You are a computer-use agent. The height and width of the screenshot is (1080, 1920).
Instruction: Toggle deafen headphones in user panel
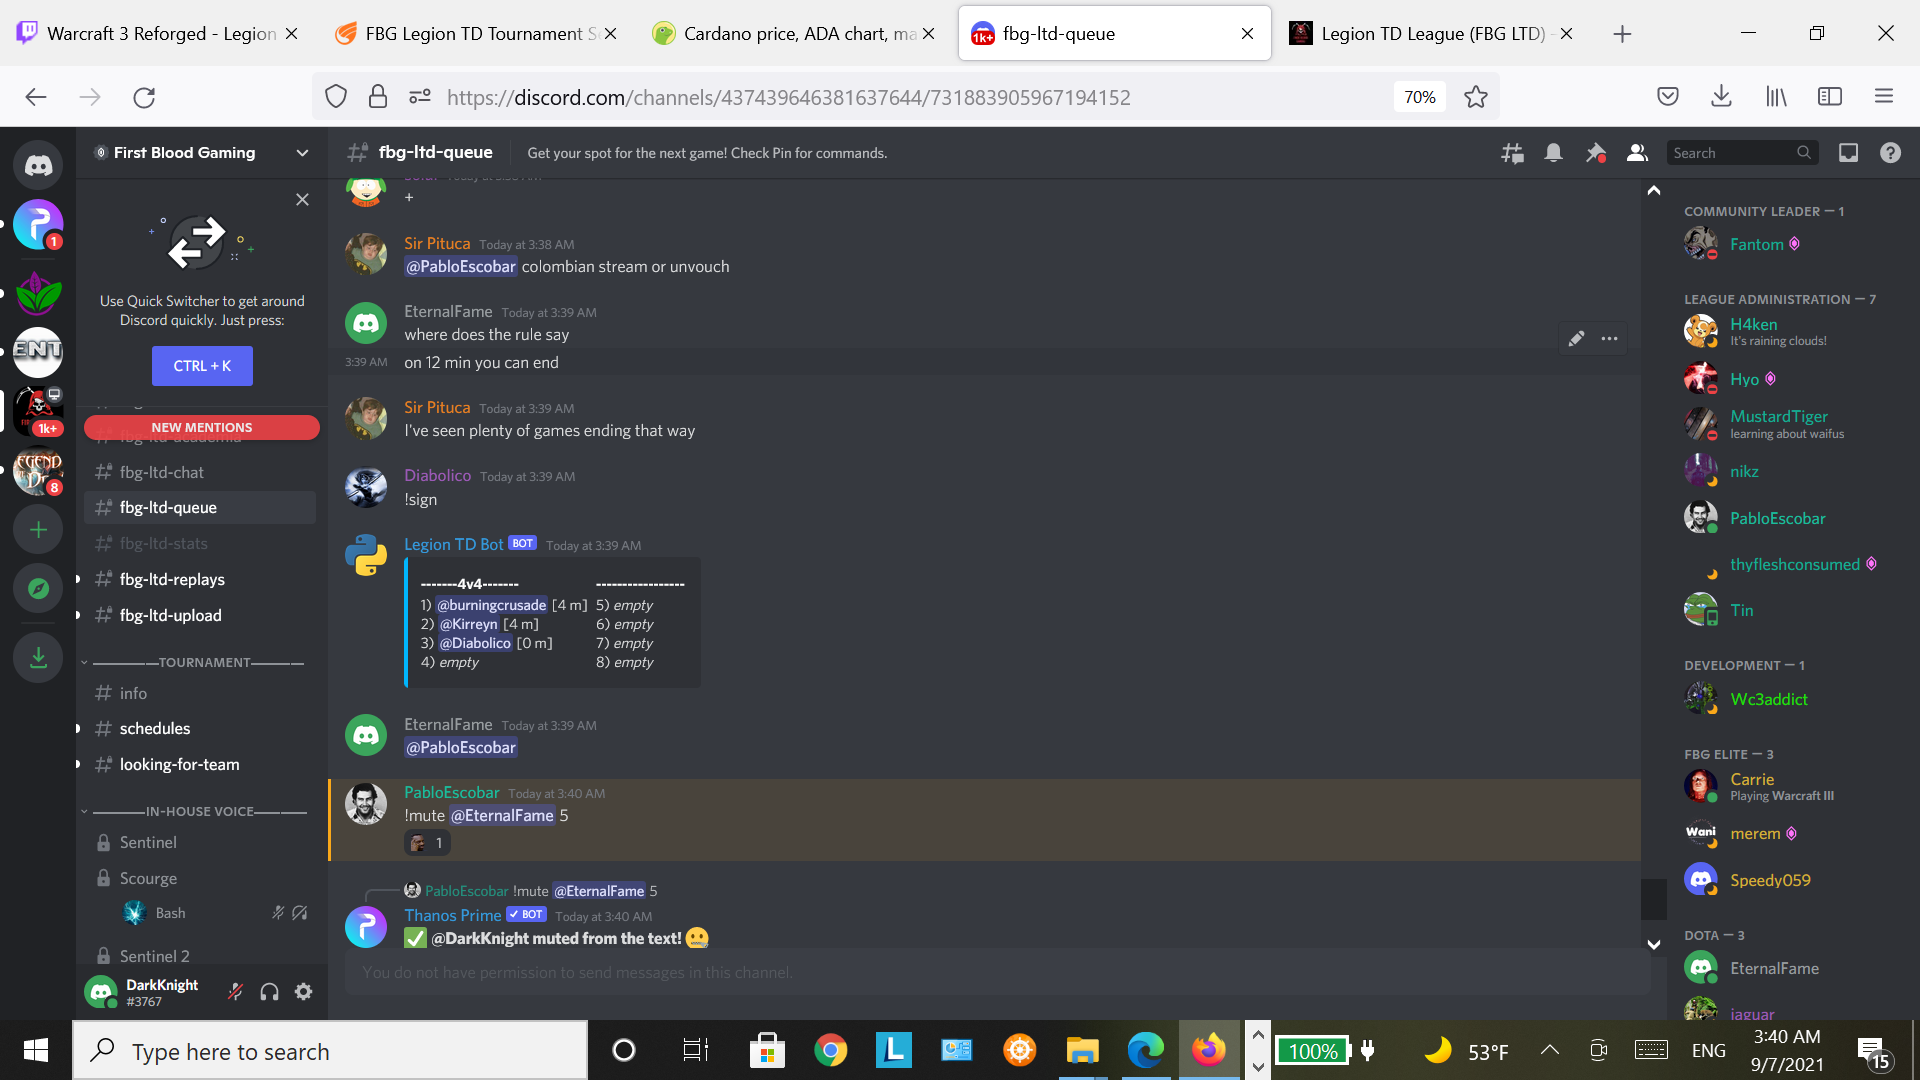[269, 992]
